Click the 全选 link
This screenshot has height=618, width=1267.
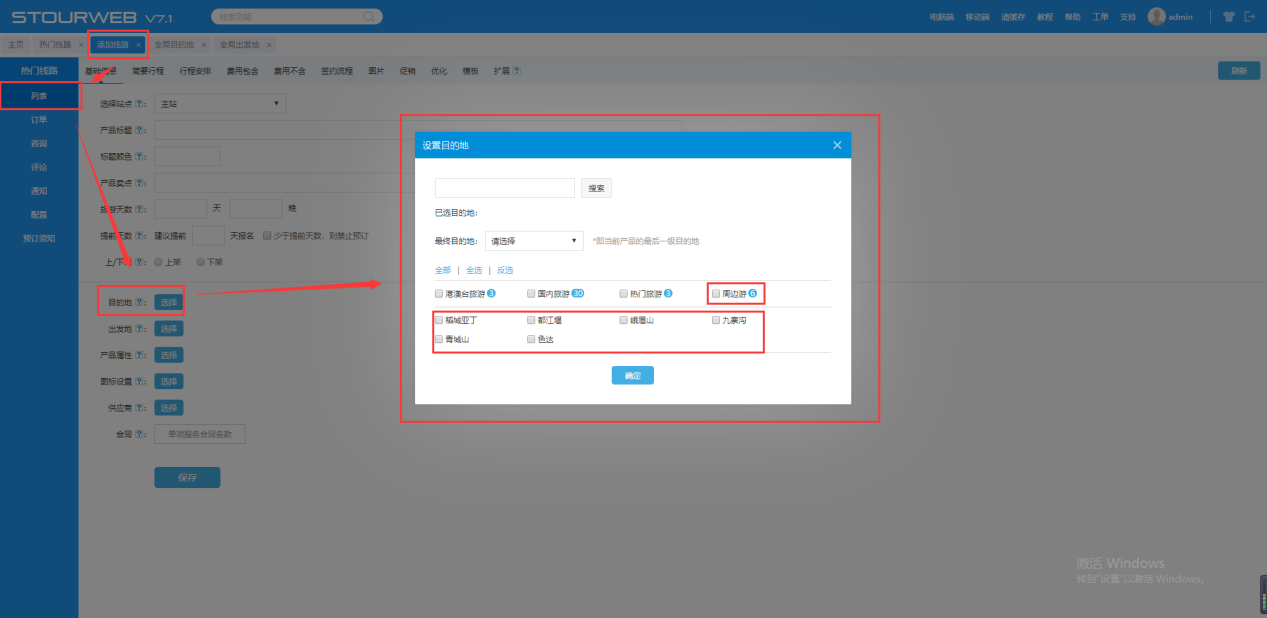[474, 270]
